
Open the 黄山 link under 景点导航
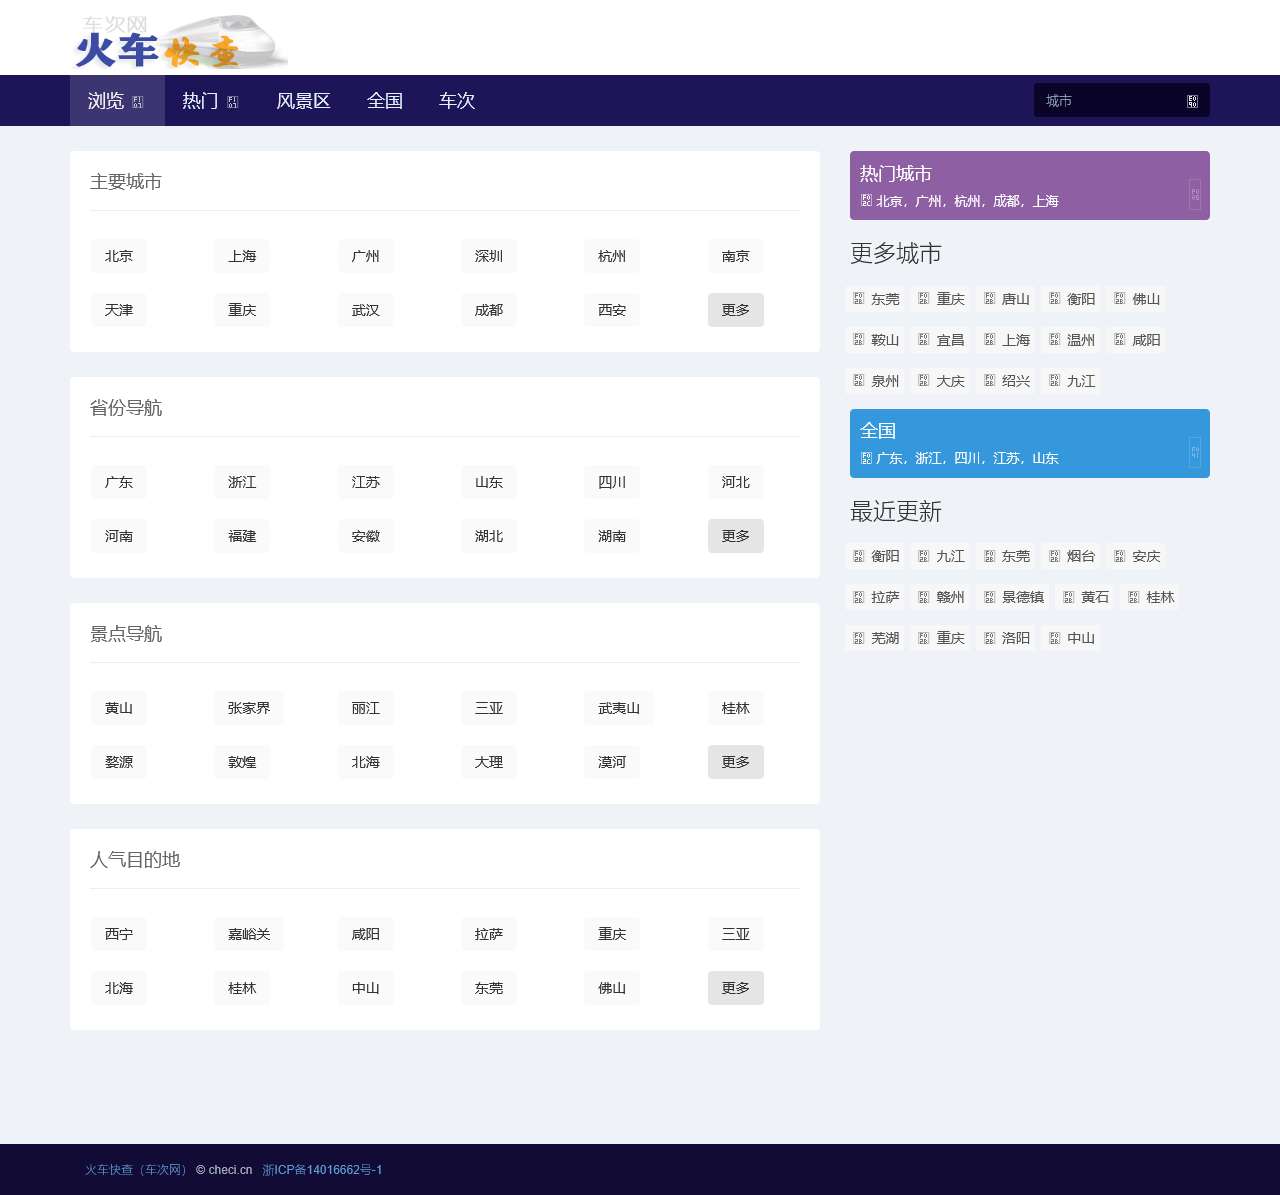coord(118,708)
